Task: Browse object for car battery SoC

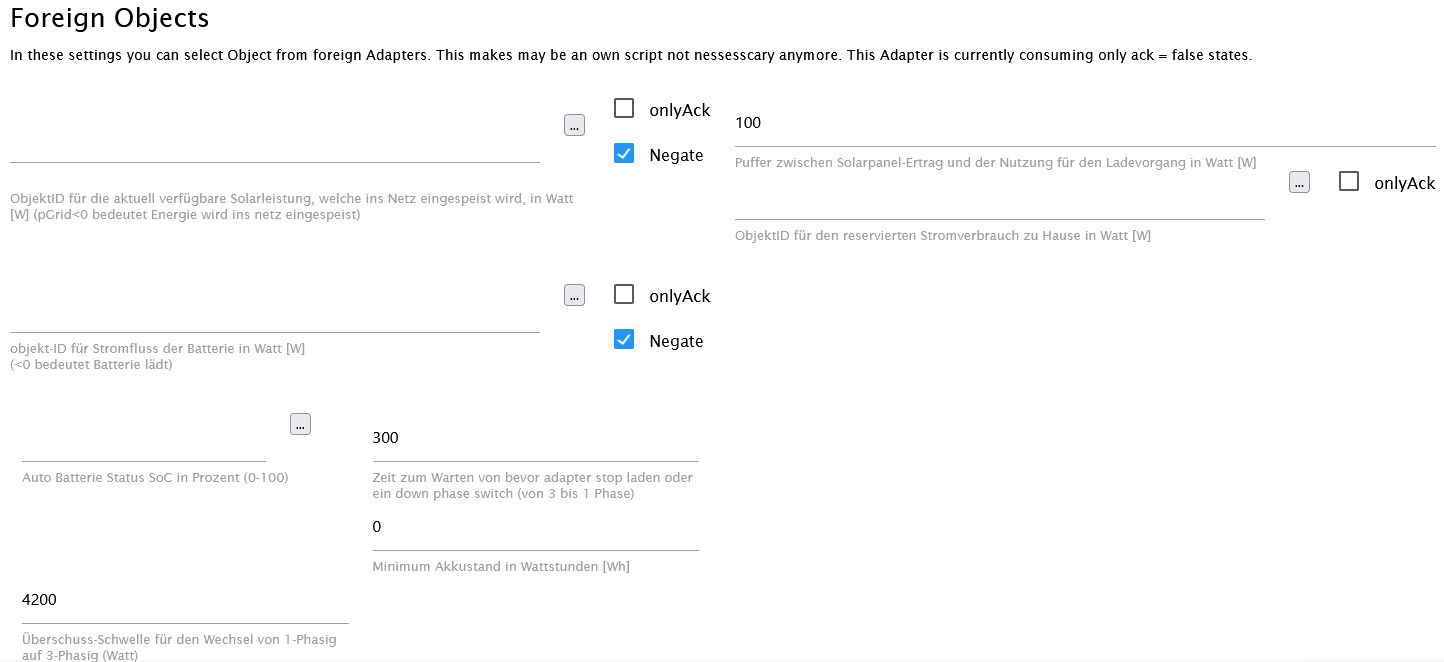Action: coord(300,424)
